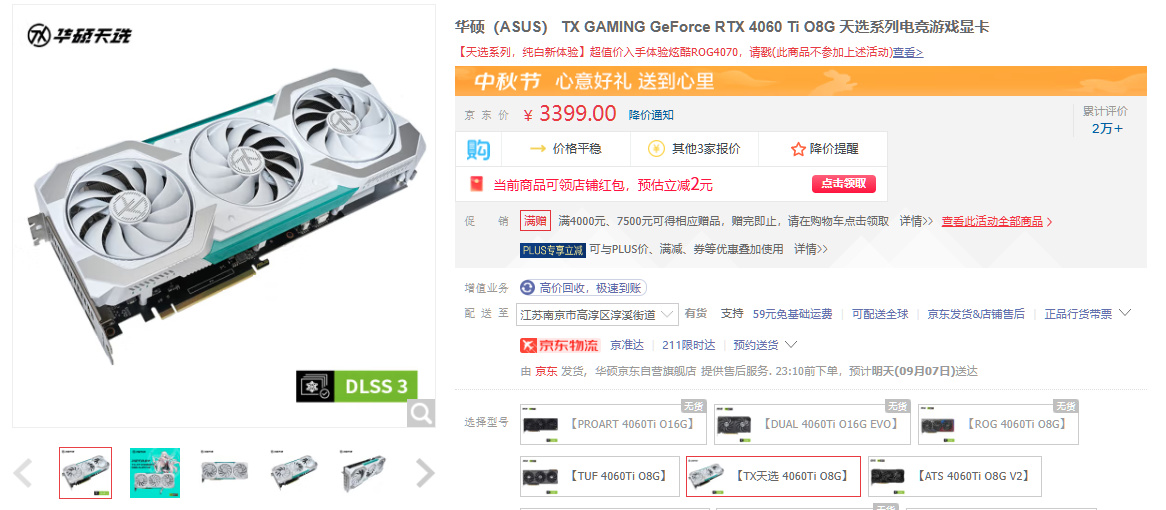1166x510 pixels.
Task: Click the magnifier zoom icon on product image
Action: 421,413
